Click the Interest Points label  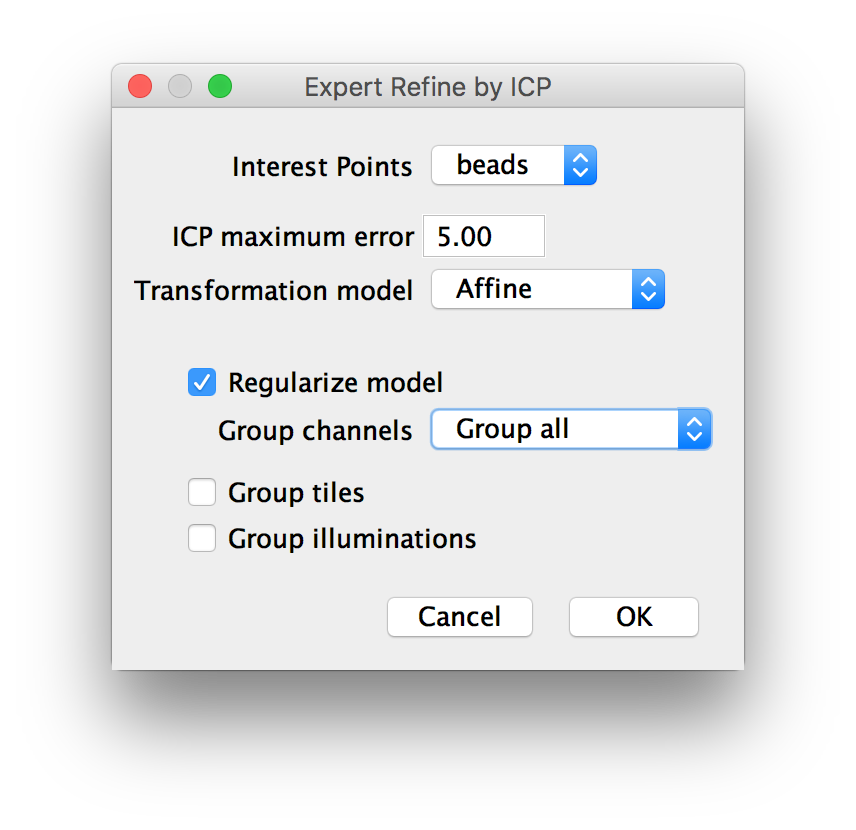(x=322, y=167)
